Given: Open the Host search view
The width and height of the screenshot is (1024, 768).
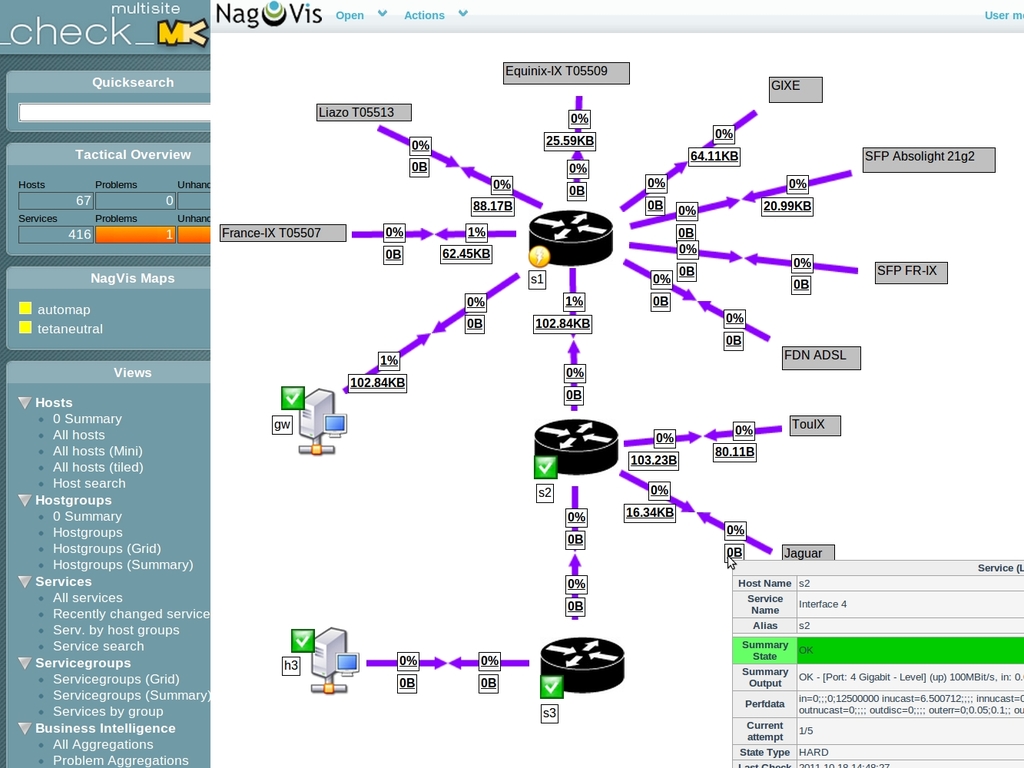Looking at the screenshot, I should (x=89, y=484).
